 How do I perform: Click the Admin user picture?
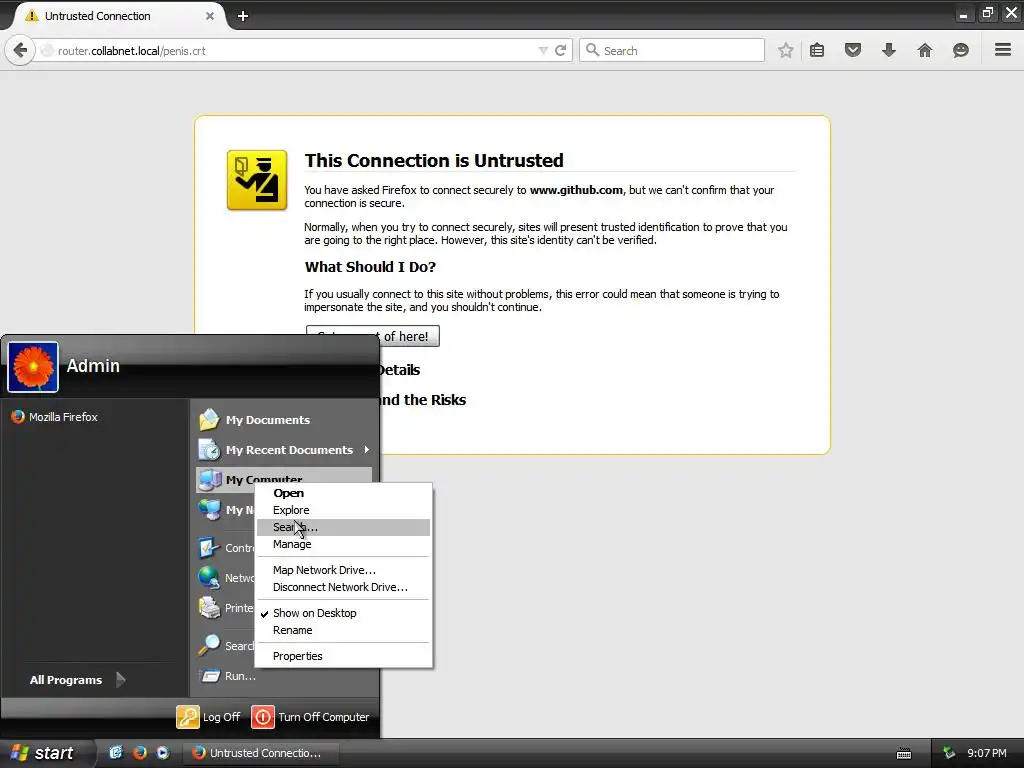[x=33, y=366]
